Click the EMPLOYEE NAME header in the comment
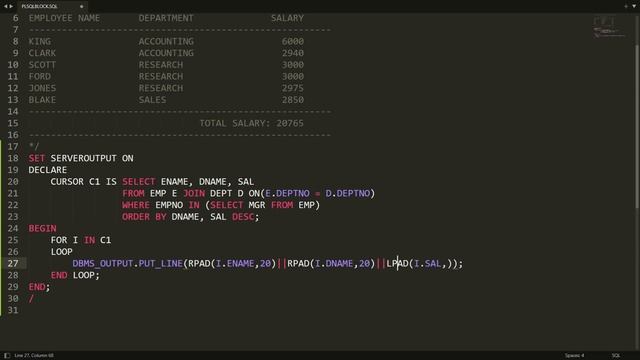 pyautogui.click(x=64, y=18)
